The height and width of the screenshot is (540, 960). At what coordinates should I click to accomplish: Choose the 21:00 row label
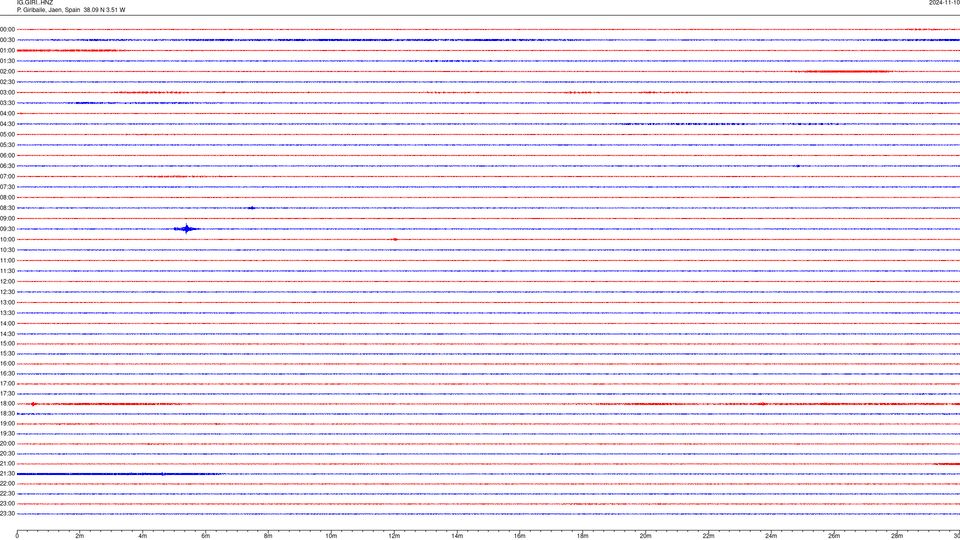[7, 464]
